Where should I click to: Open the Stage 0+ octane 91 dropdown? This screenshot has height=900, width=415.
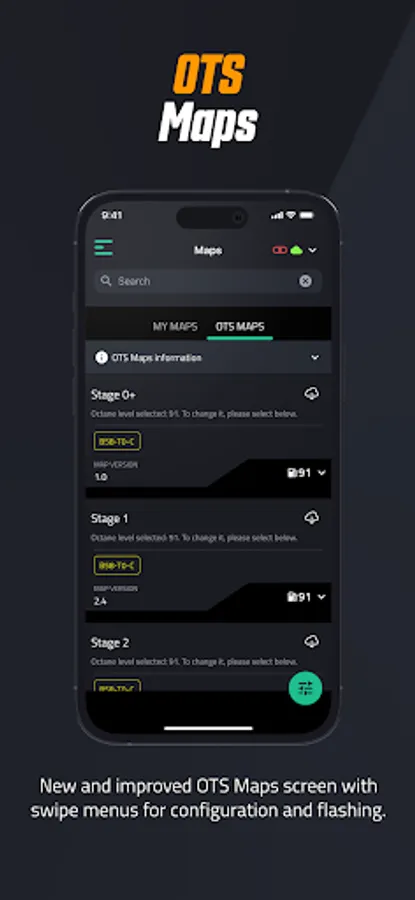tap(307, 473)
